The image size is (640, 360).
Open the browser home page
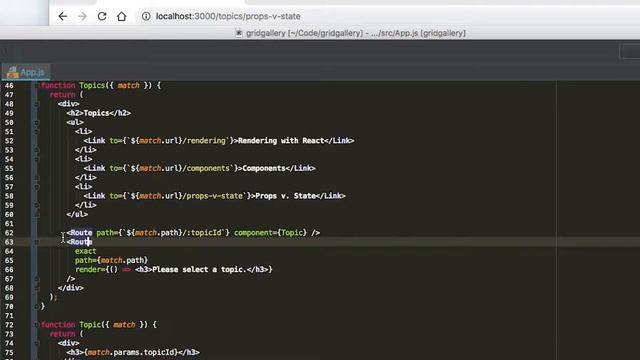click(x=122, y=16)
